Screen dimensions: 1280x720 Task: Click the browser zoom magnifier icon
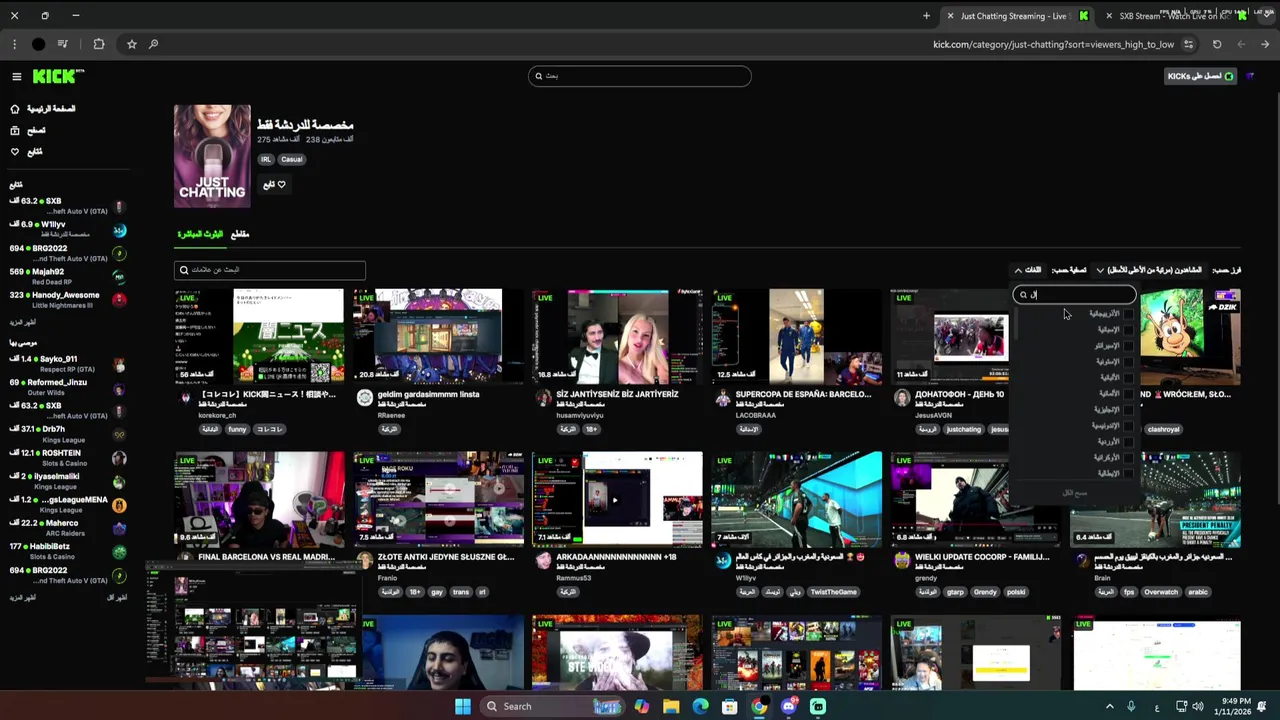[x=153, y=44]
